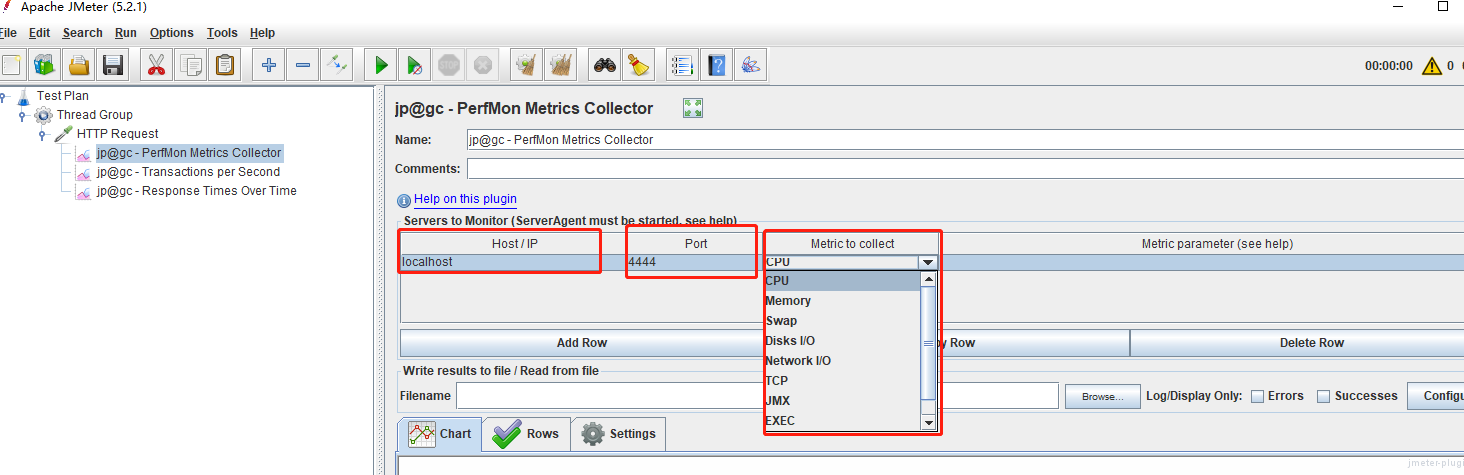
Task: Click the blue info help icon
Action: [x=404, y=200]
